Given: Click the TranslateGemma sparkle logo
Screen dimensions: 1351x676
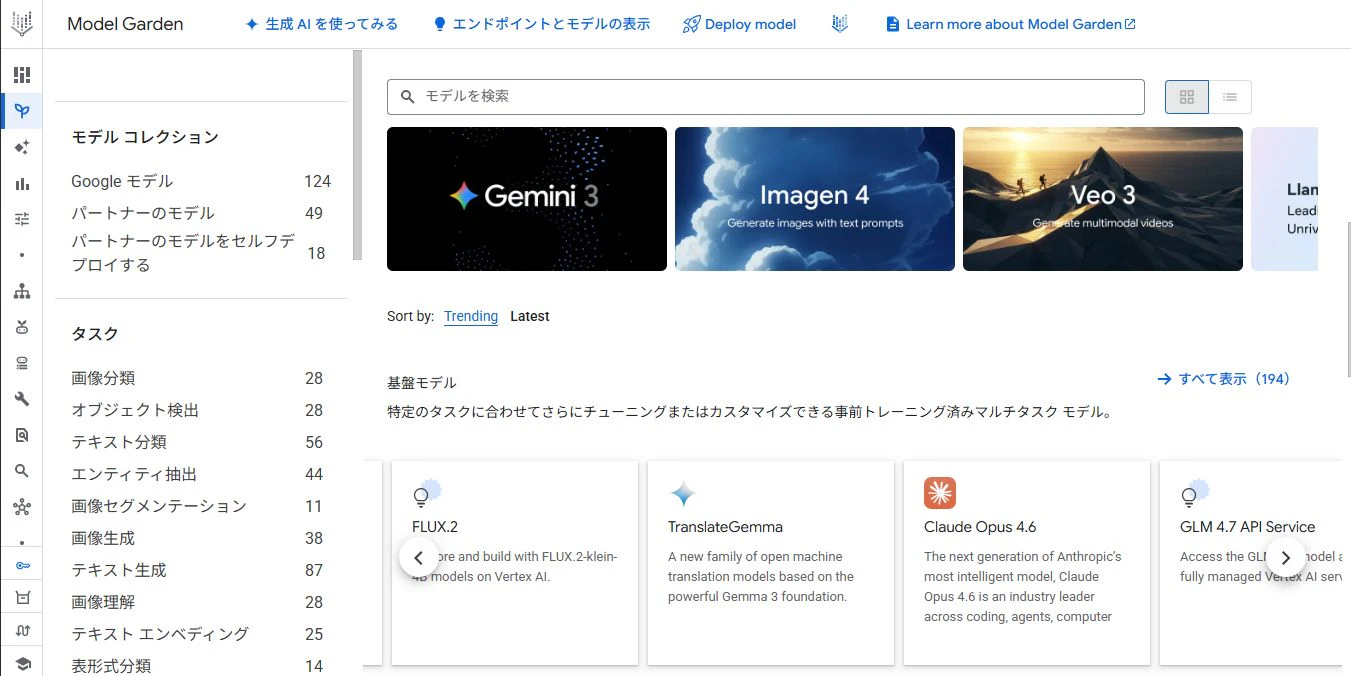Looking at the screenshot, I should click(683, 493).
